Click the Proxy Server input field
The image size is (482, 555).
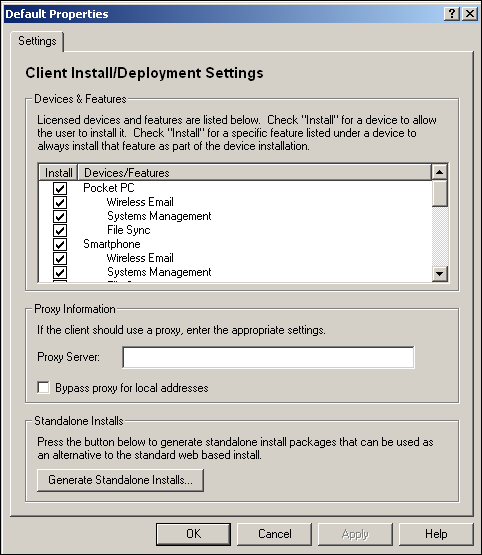click(268, 357)
